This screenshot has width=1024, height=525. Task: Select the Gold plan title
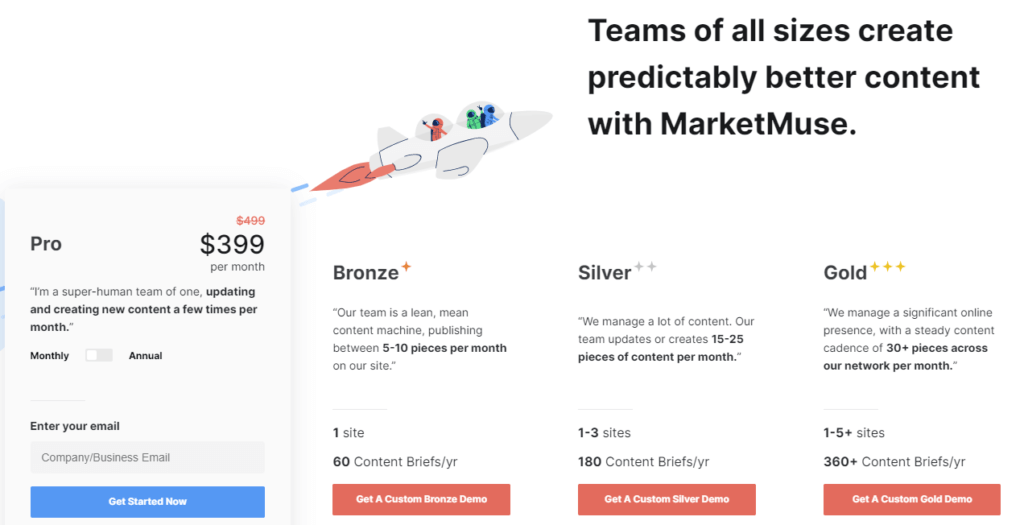coord(845,272)
